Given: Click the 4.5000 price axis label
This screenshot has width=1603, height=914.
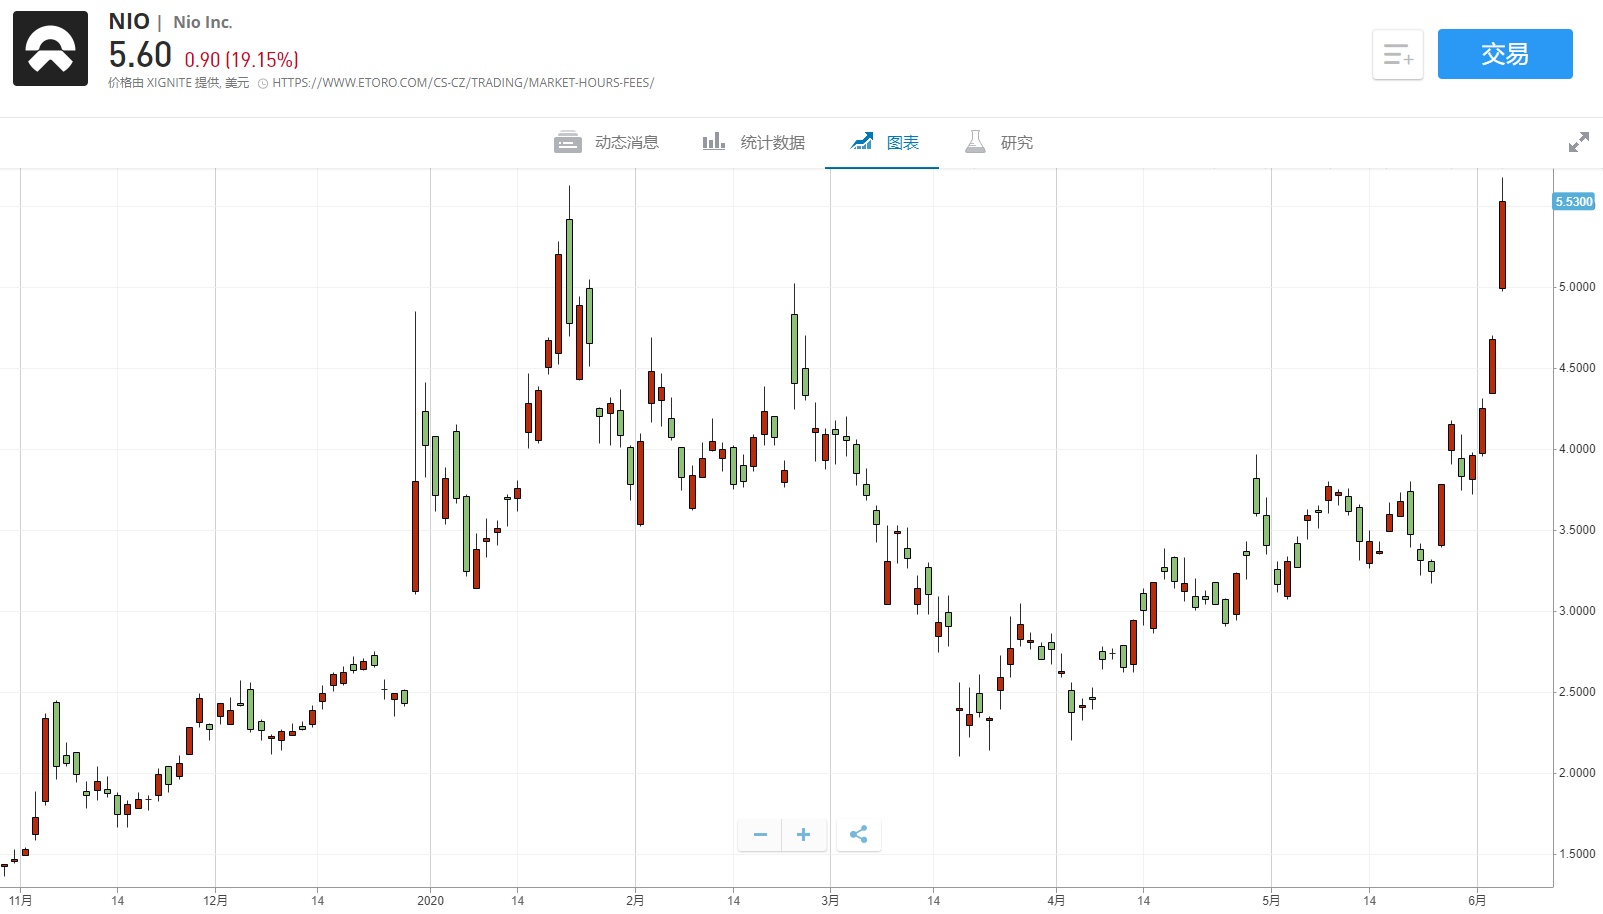Looking at the screenshot, I should tap(1577, 368).
